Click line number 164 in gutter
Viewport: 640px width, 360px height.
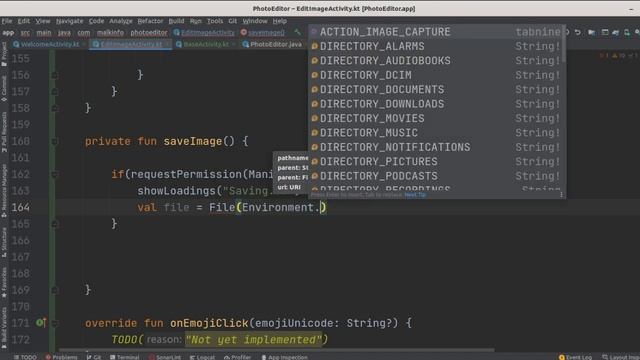(x=20, y=207)
